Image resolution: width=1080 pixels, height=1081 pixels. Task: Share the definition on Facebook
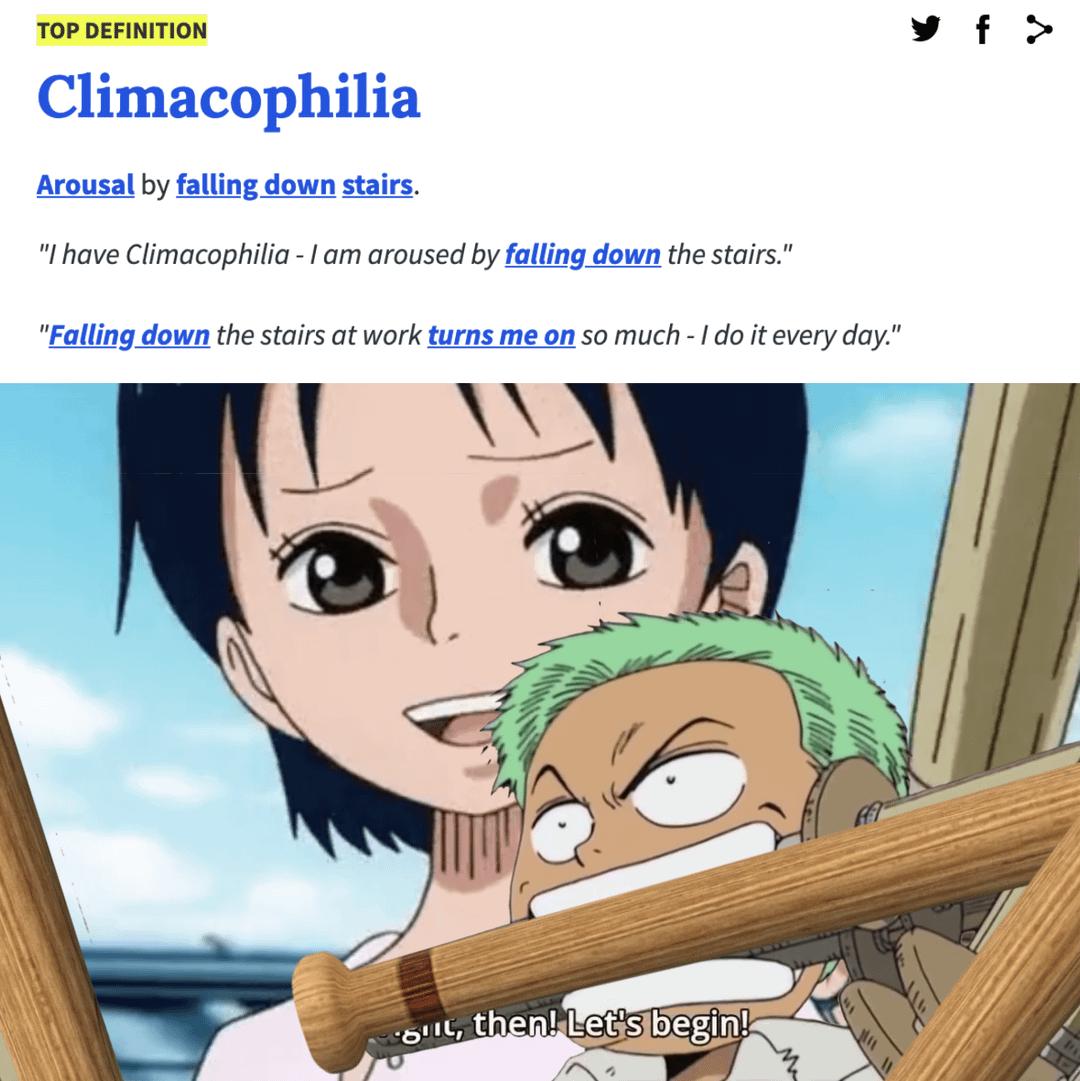983,29
